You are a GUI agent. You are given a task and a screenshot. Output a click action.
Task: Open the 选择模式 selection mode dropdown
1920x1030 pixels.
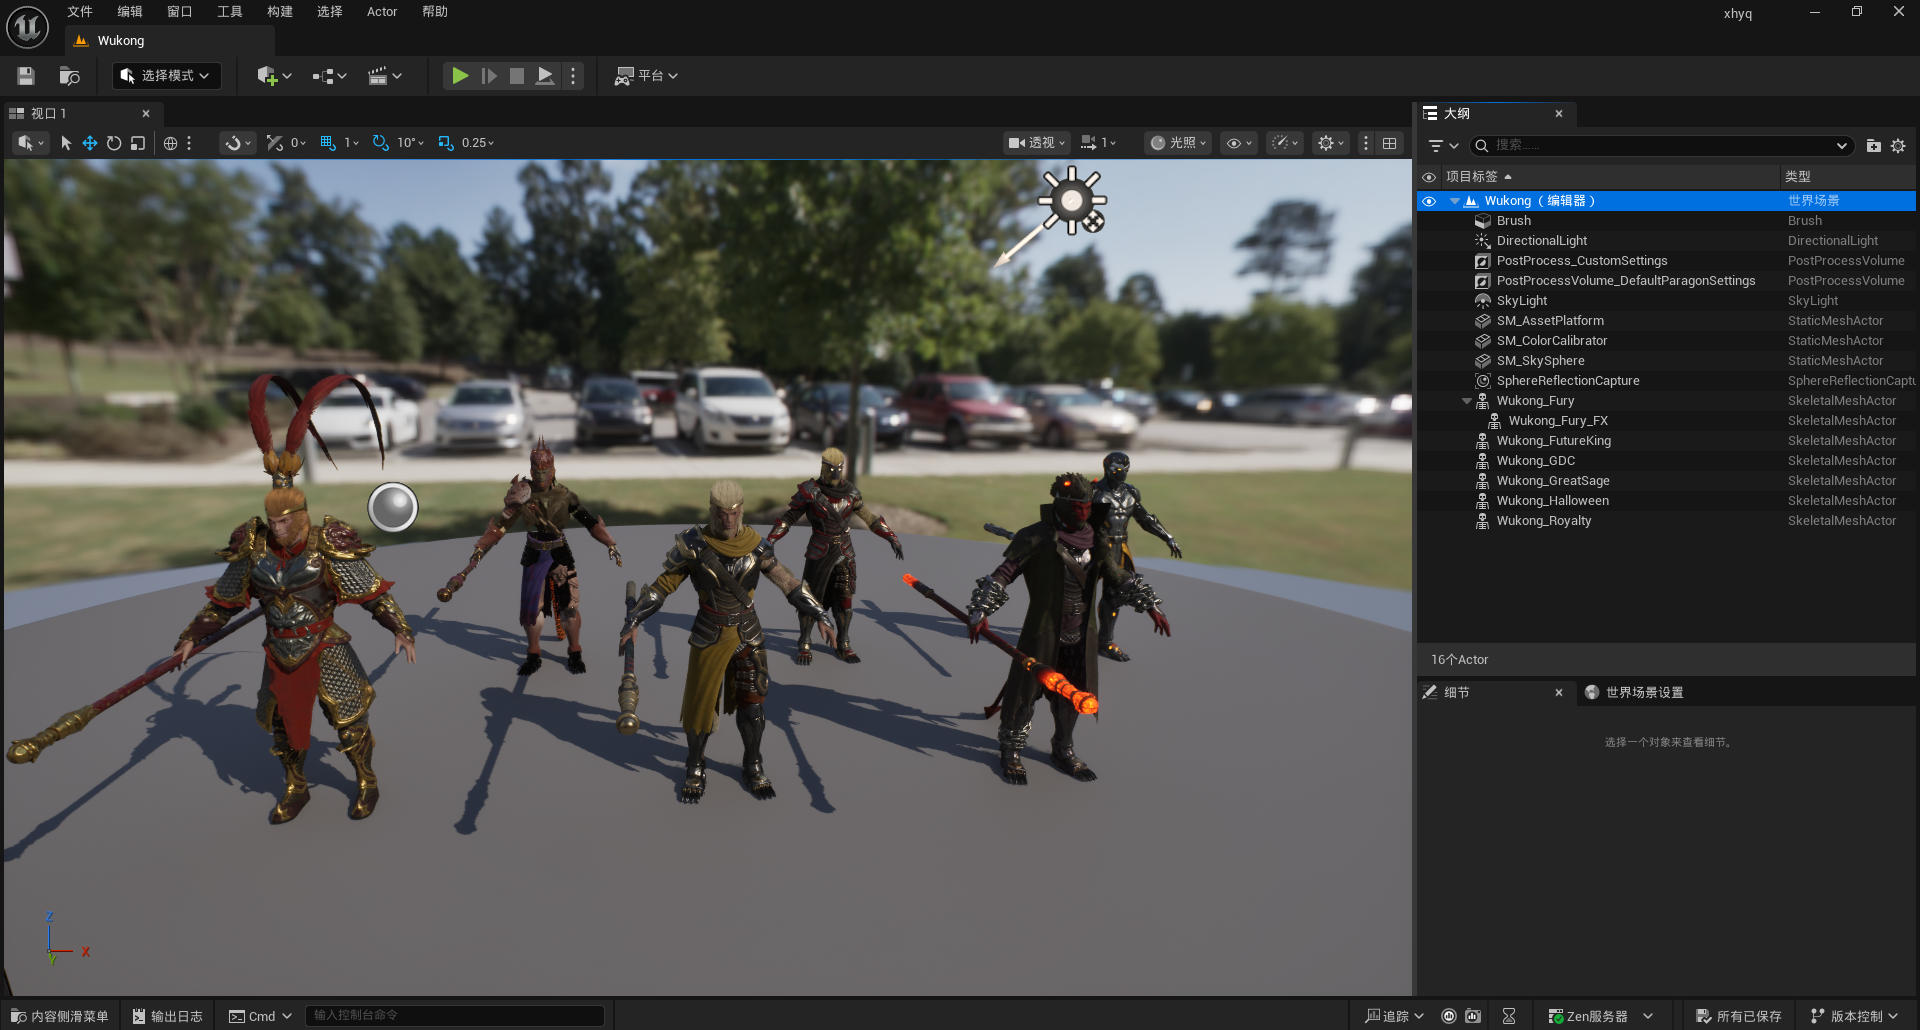tap(166, 76)
